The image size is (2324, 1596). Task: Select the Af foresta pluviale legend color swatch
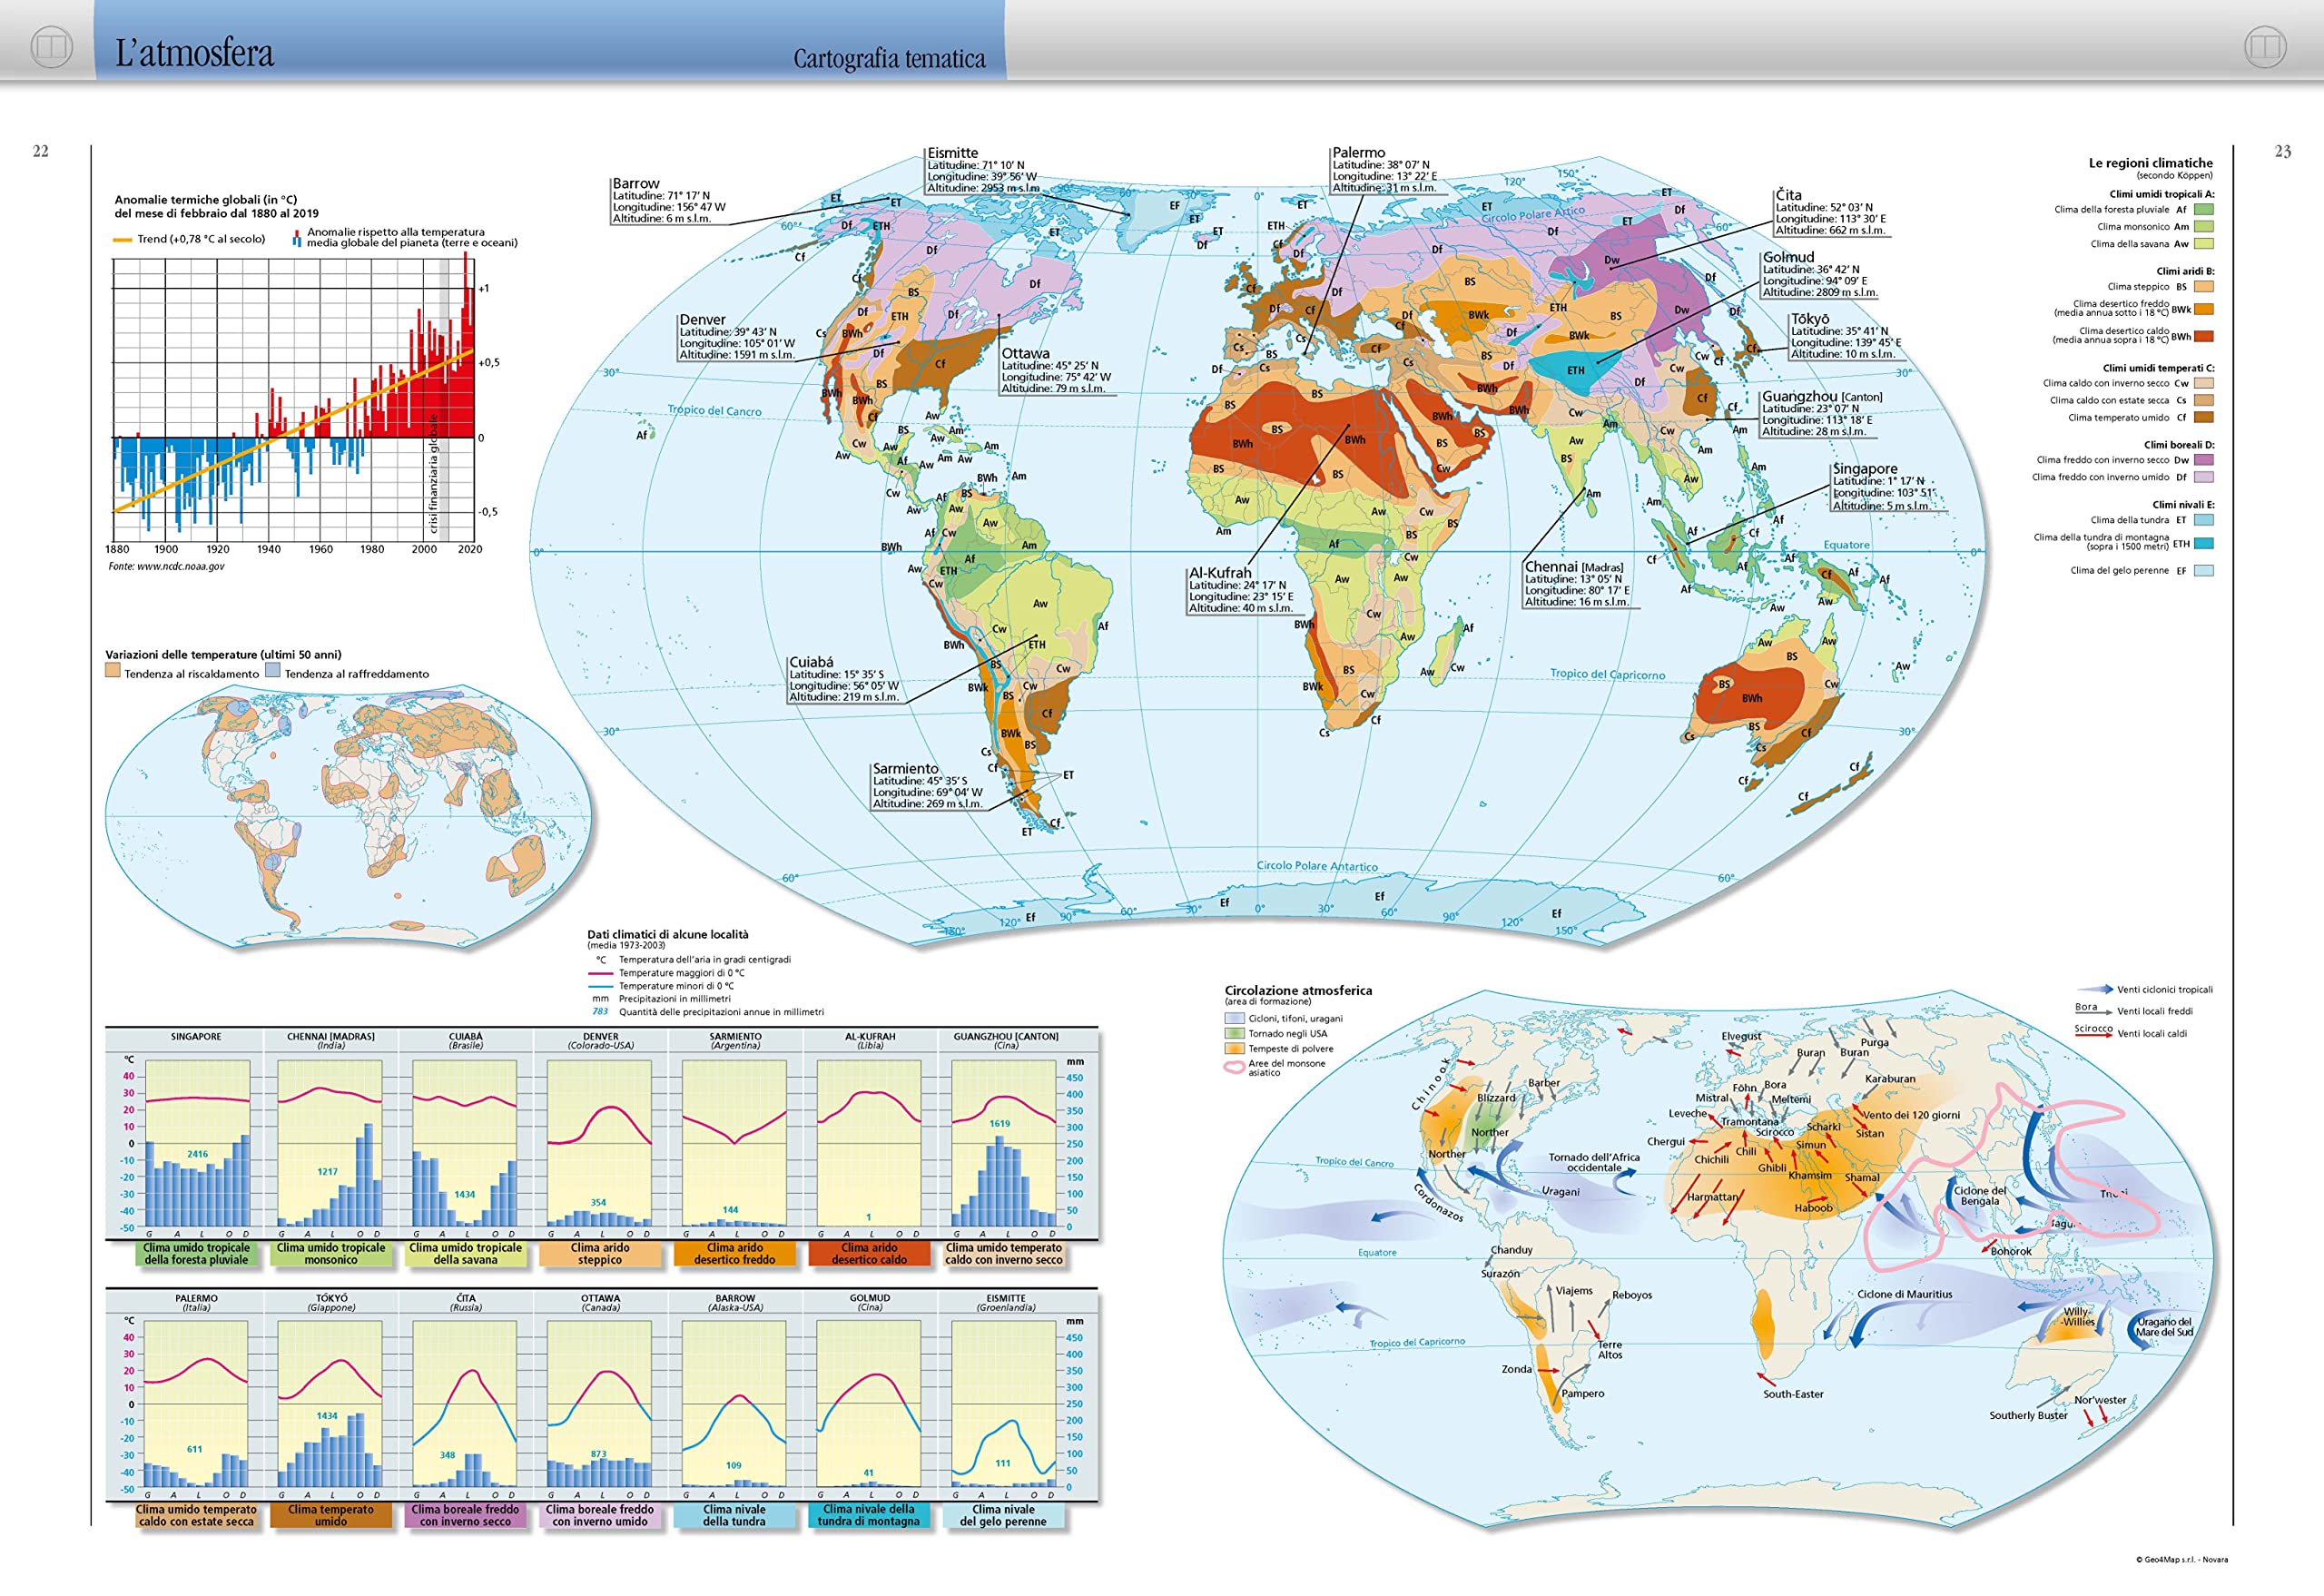pos(2204,210)
